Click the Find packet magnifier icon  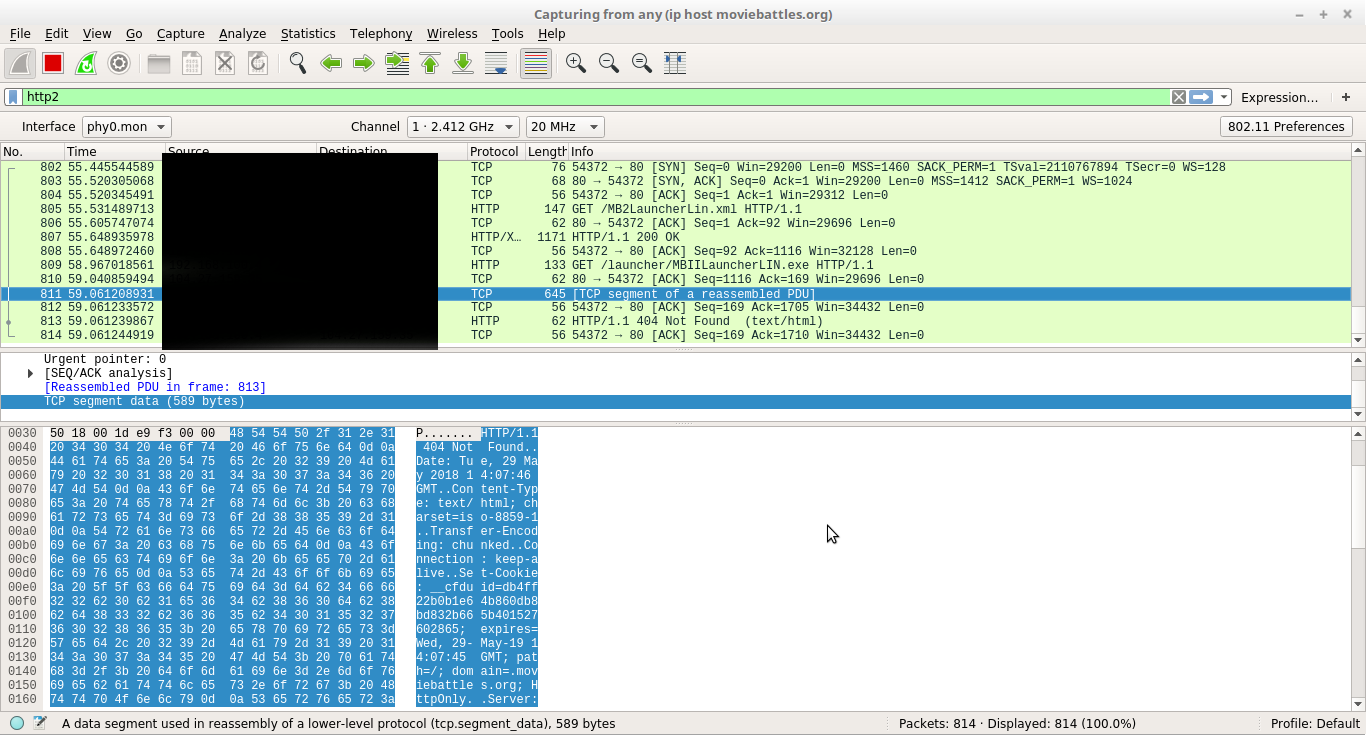(297, 63)
